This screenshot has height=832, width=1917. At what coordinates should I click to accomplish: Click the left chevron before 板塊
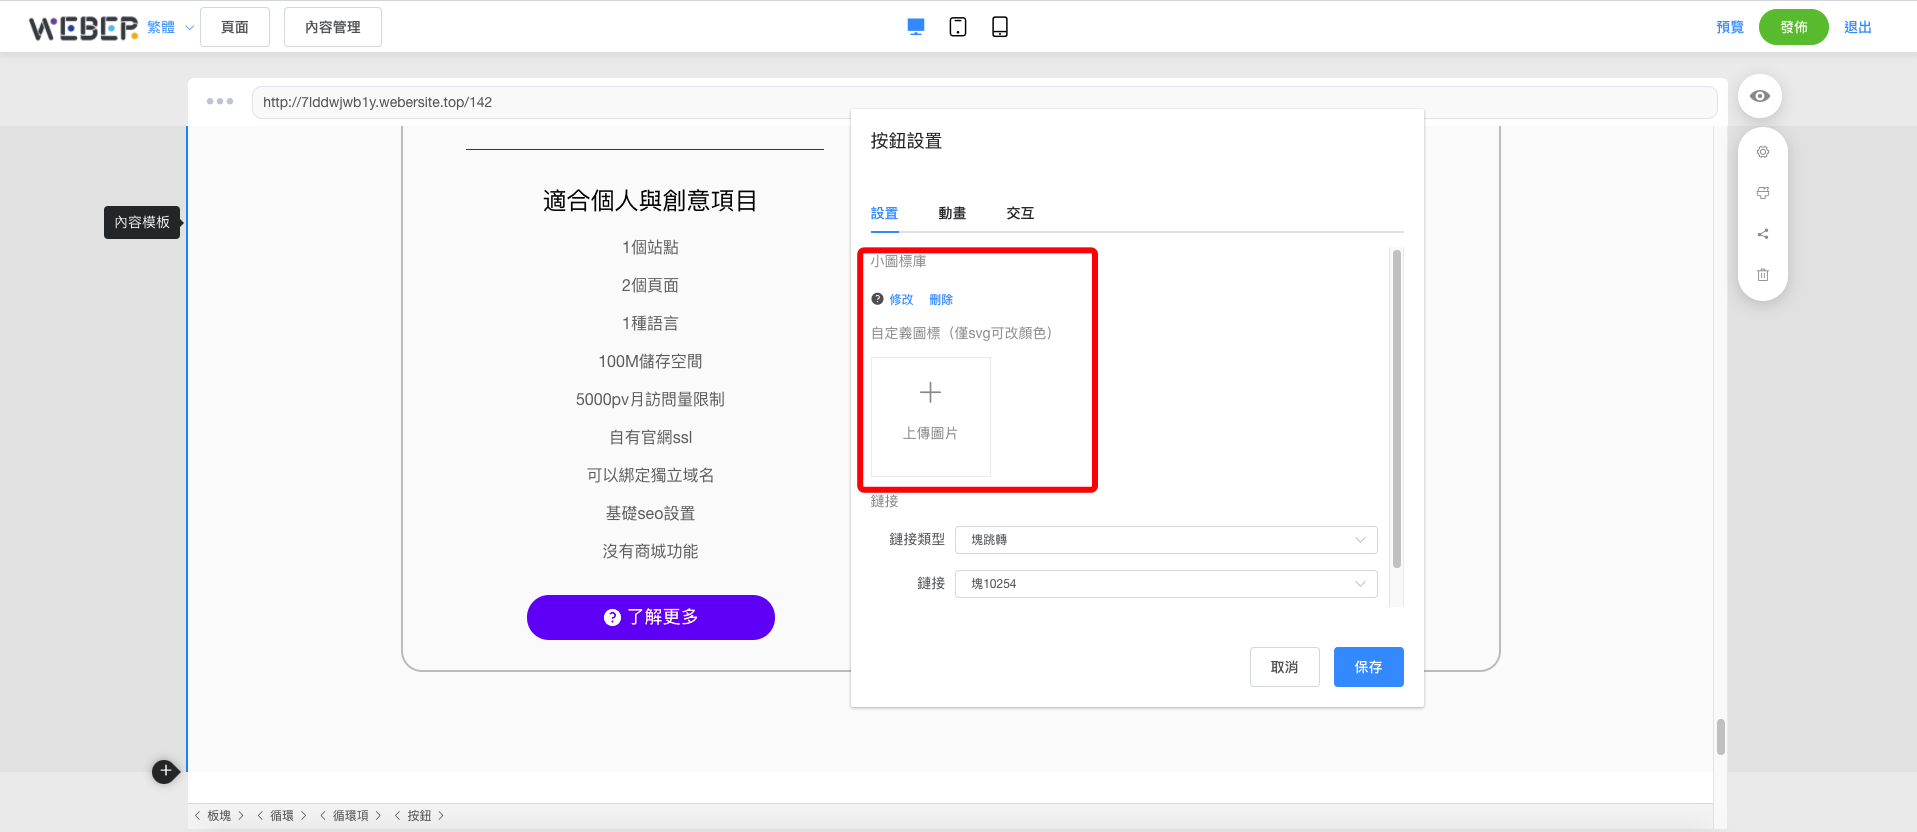(x=197, y=816)
